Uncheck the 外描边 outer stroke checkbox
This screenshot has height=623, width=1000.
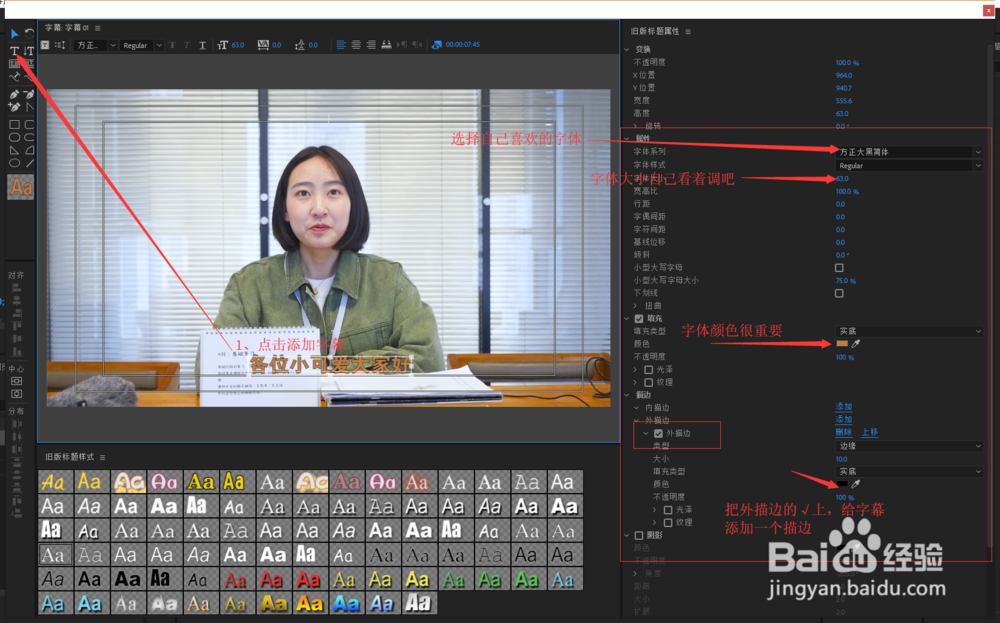coord(658,433)
